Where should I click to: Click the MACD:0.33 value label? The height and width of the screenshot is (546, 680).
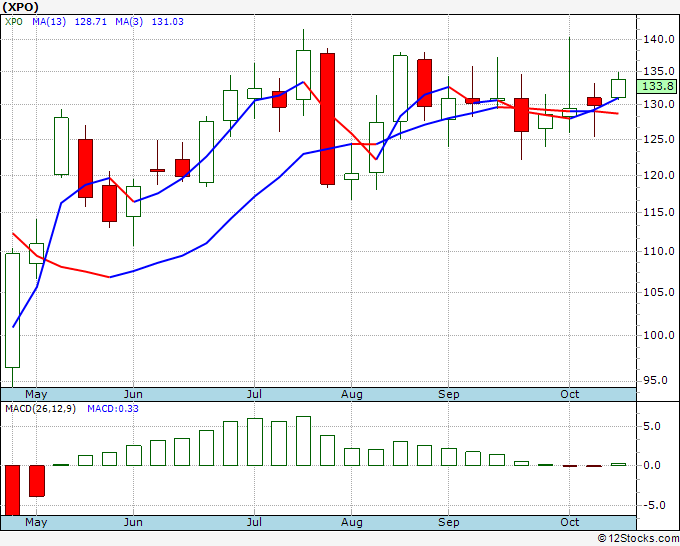pyautogui.click(x=113, y=409)
